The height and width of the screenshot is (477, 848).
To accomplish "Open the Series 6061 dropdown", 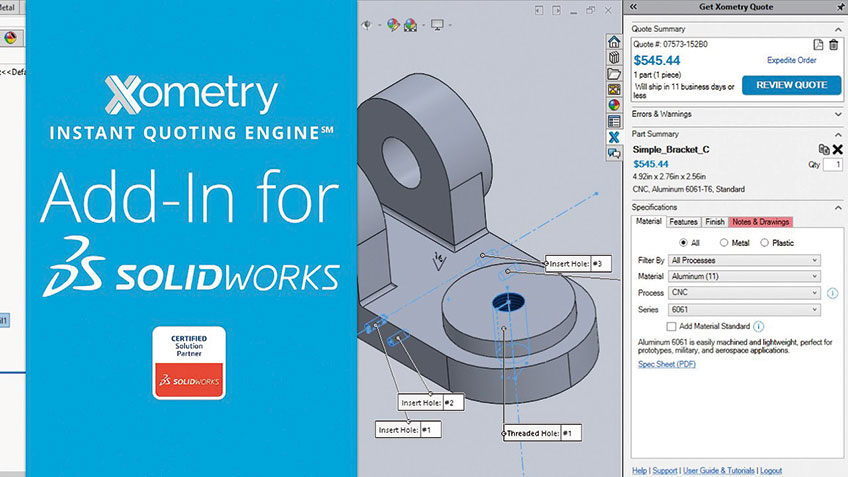I will tap(744, 310).
